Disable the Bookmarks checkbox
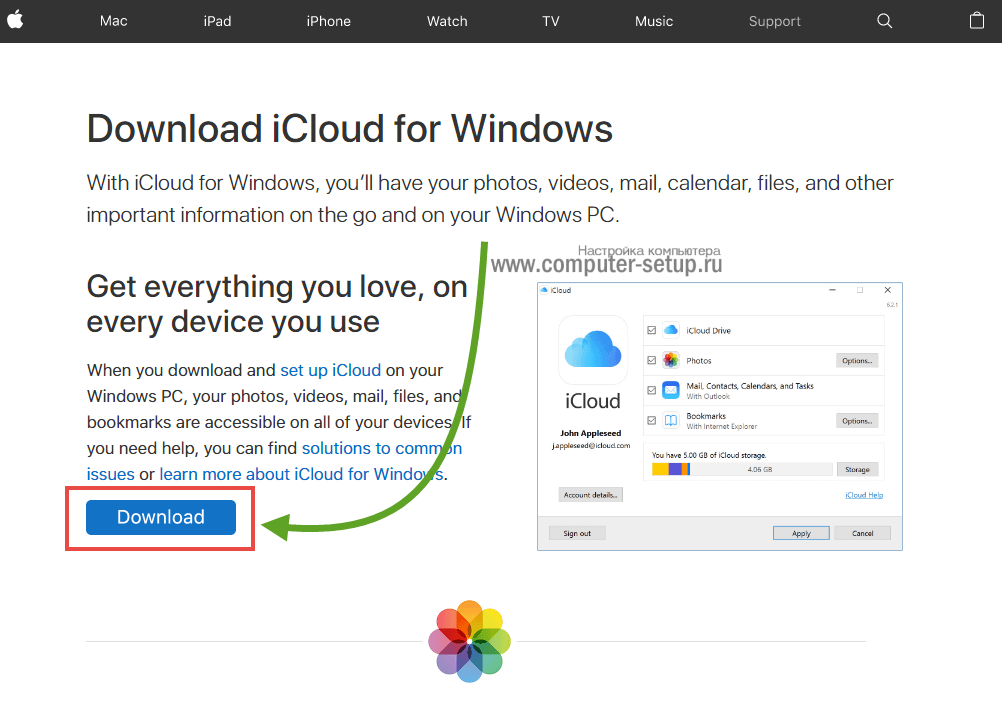 pyautogui.click(x=652, y=420)
